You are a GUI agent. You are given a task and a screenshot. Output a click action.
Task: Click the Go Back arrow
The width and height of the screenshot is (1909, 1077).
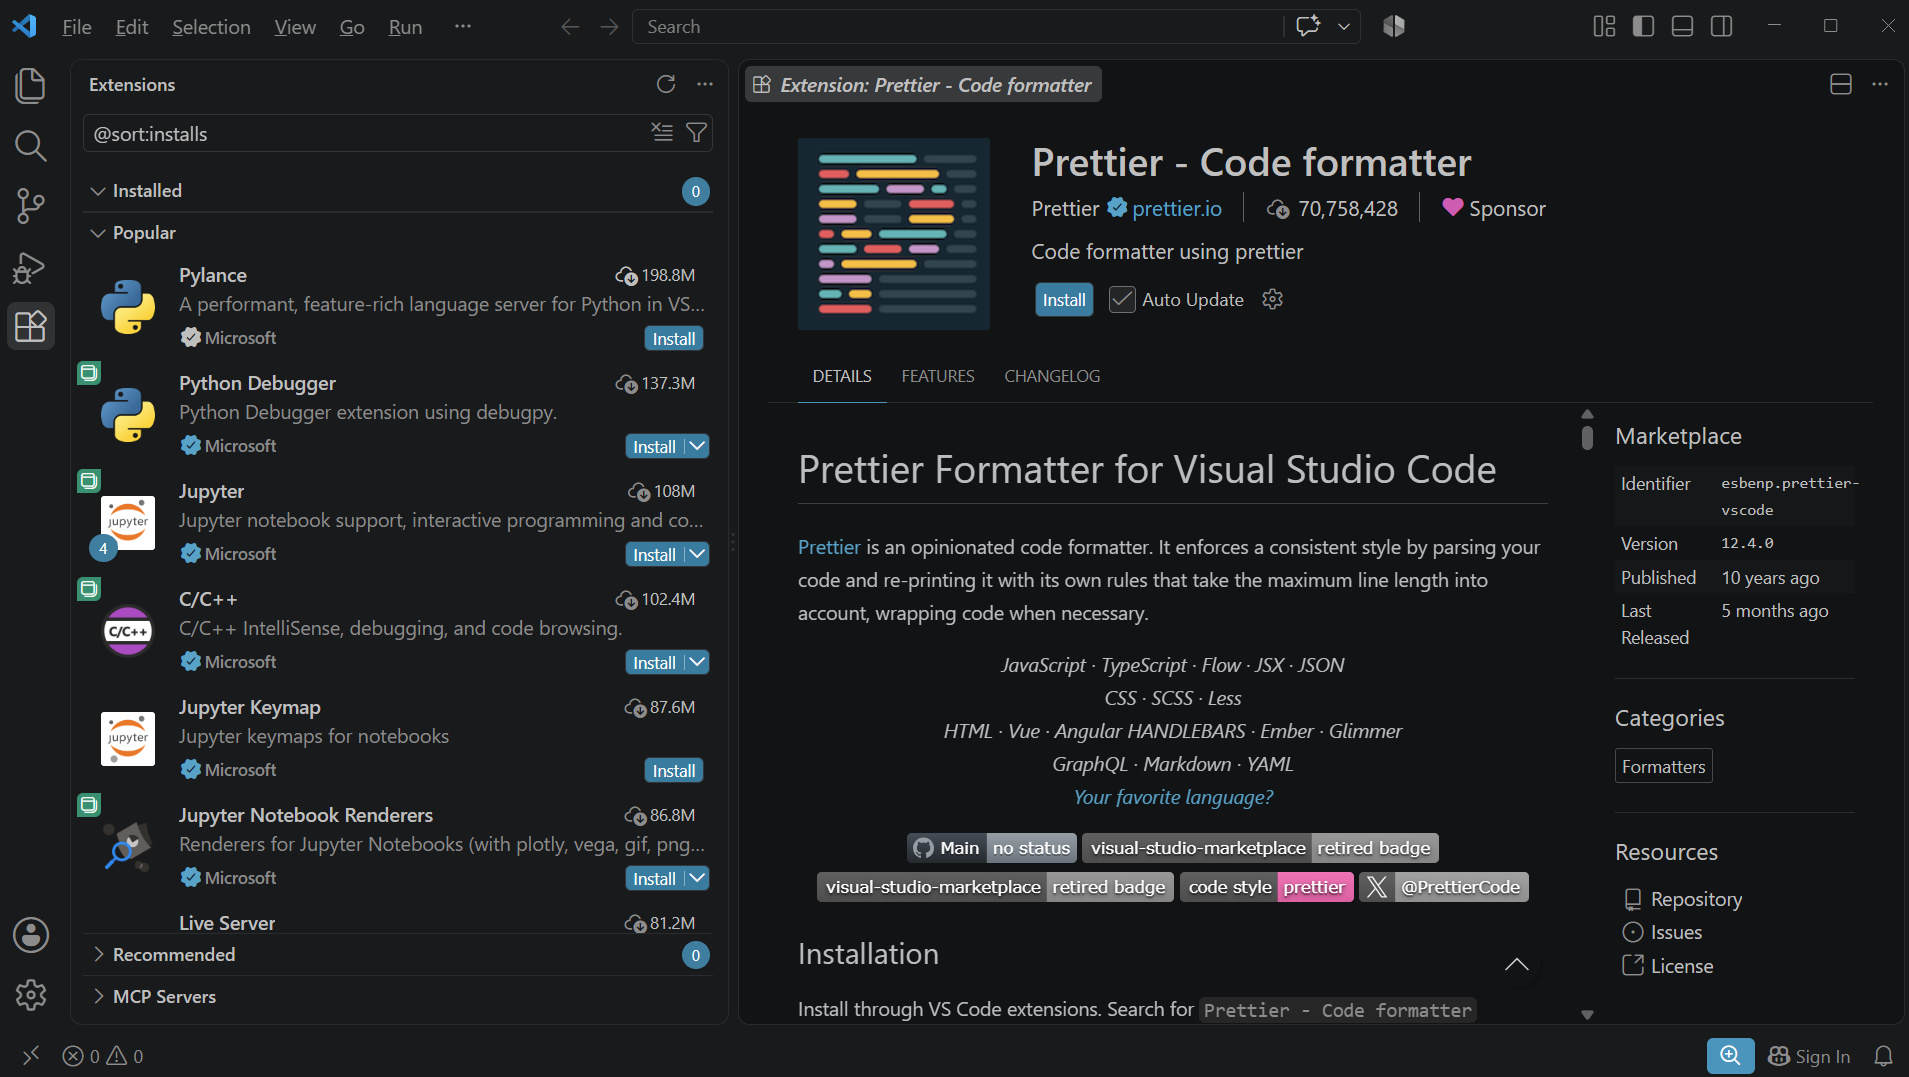tap(570, 27)
